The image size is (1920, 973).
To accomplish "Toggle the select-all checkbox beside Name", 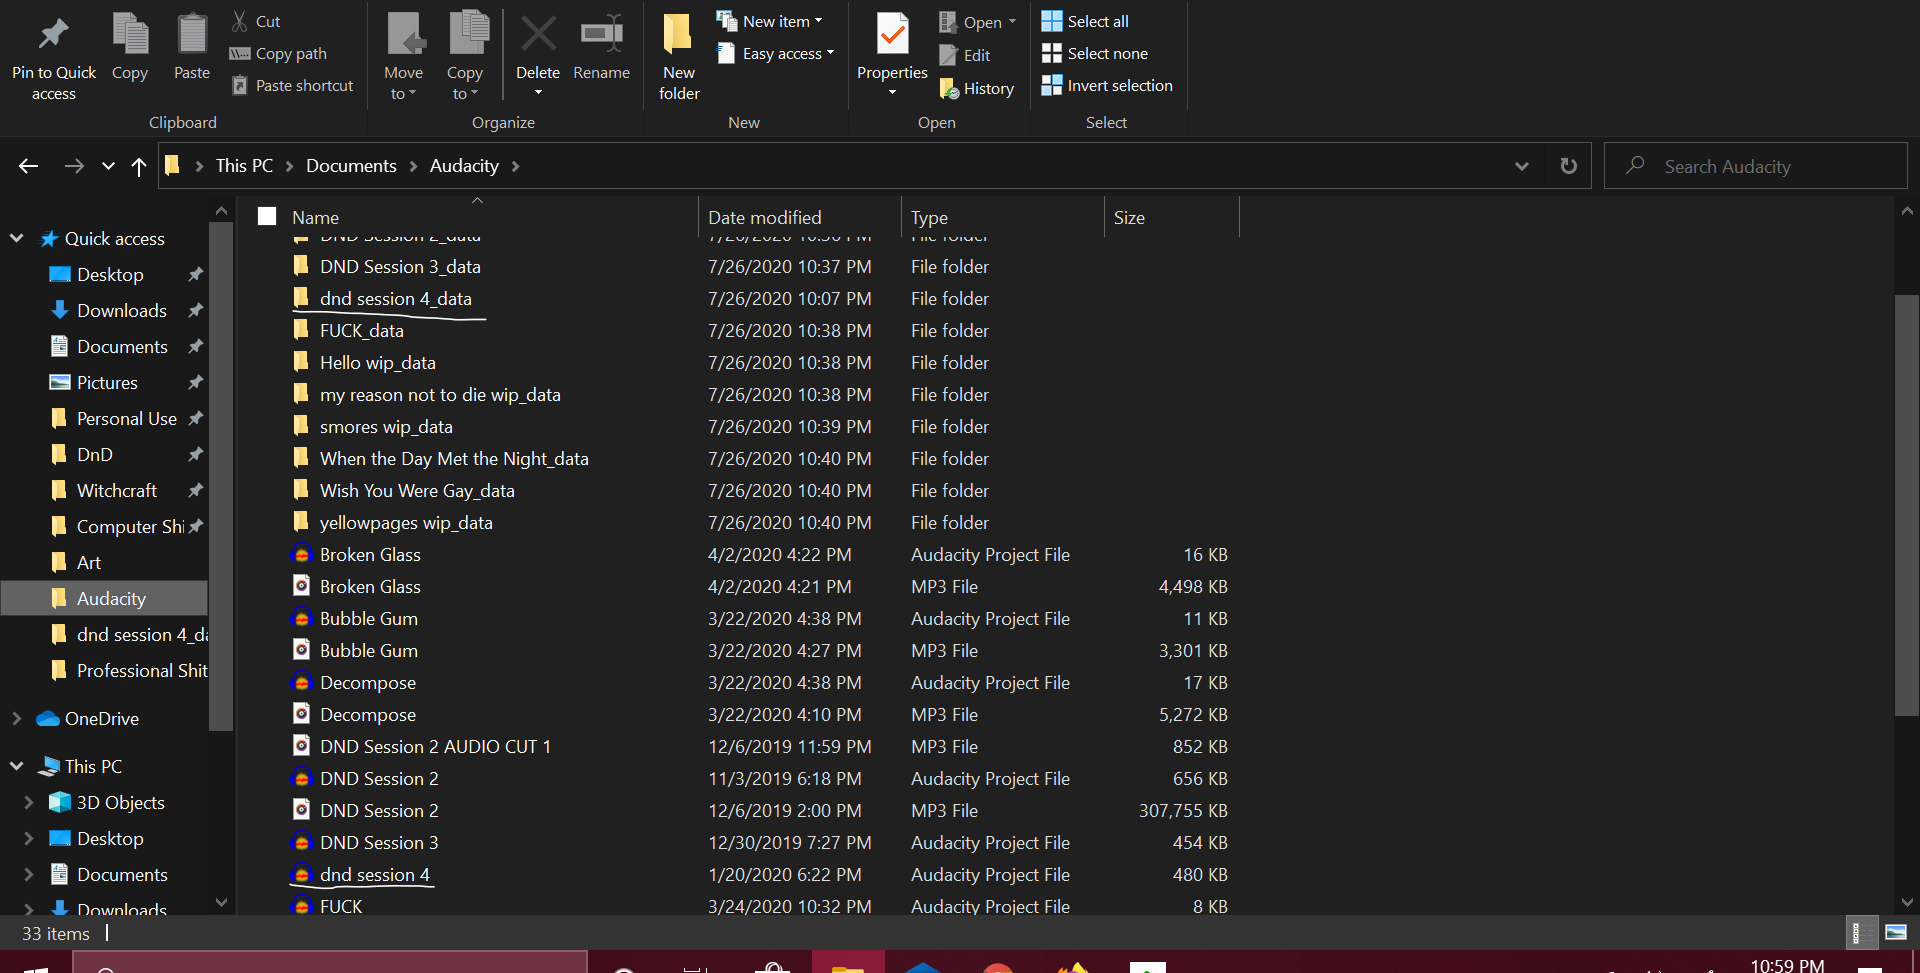I will [x=267, y=216].
